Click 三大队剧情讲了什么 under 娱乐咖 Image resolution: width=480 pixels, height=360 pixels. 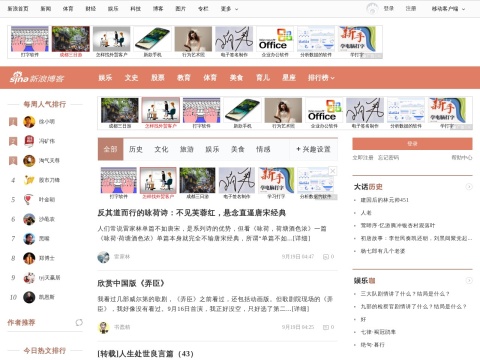coord(405,294)
